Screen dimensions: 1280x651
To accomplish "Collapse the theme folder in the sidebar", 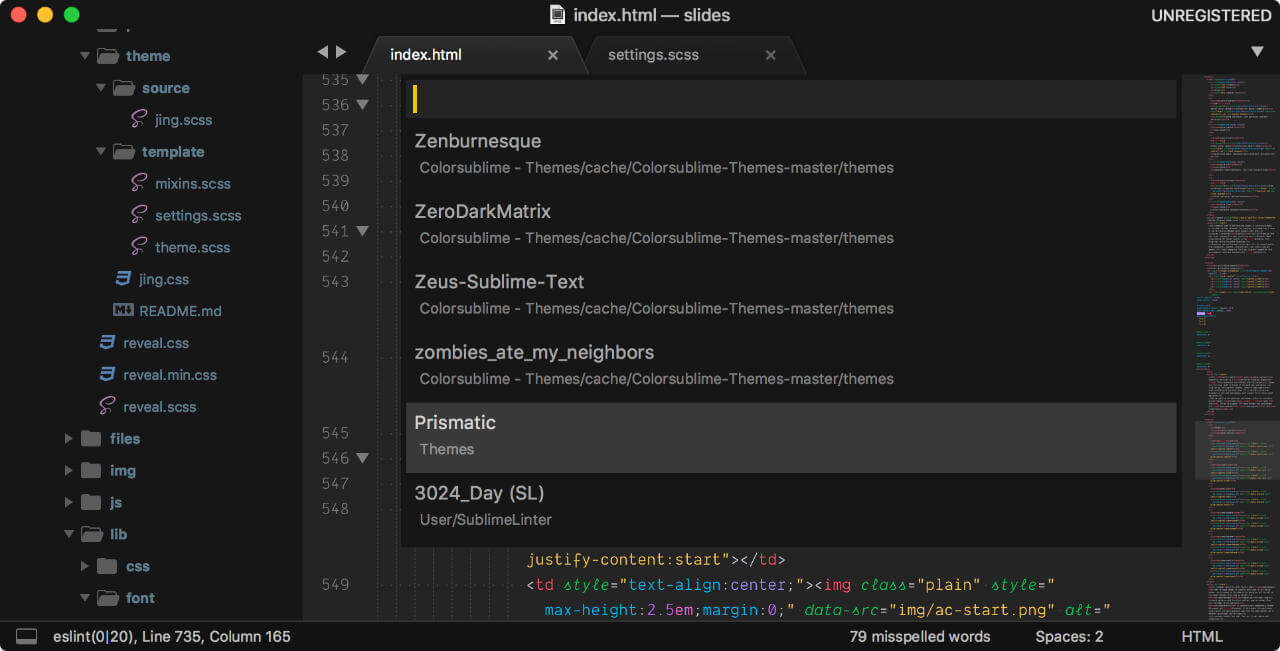I will point(85,56).
